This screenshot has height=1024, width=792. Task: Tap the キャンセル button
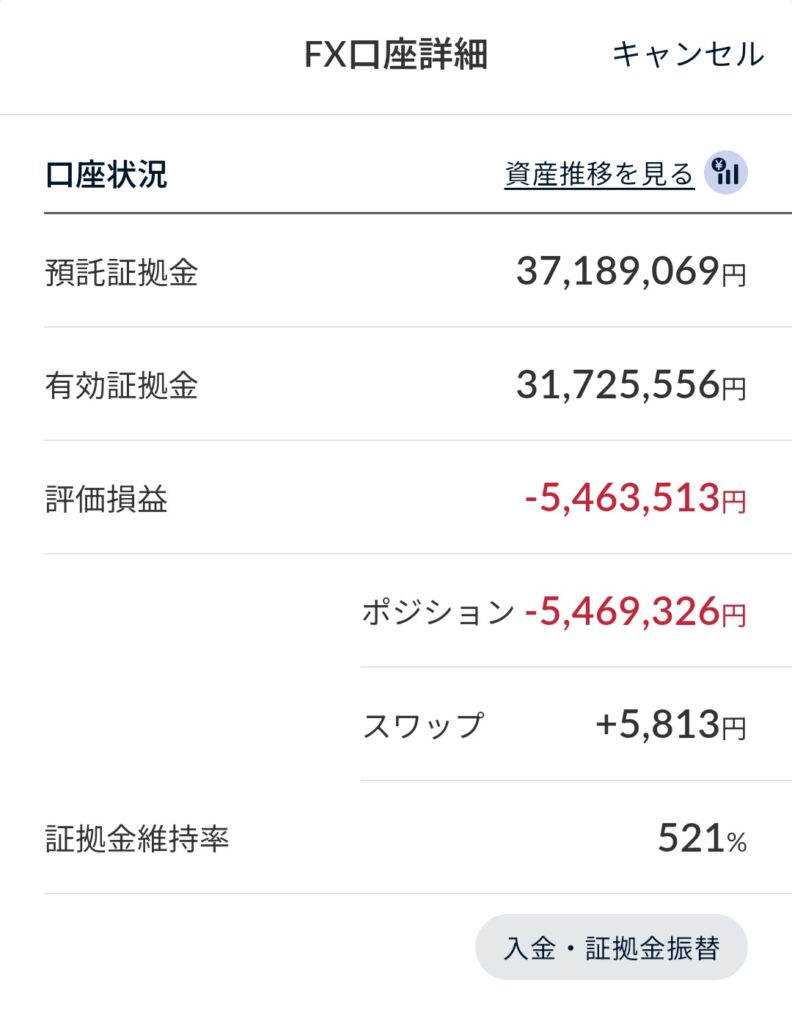tap(688, 54)
